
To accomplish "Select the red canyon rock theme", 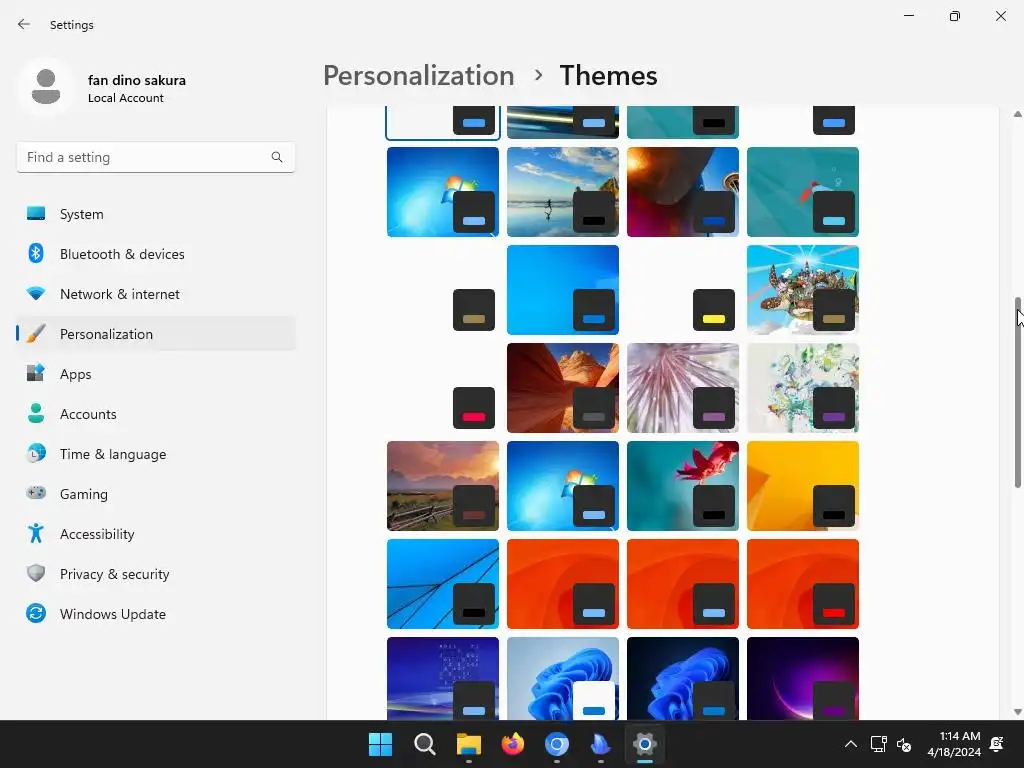I will tap(562, 388).
